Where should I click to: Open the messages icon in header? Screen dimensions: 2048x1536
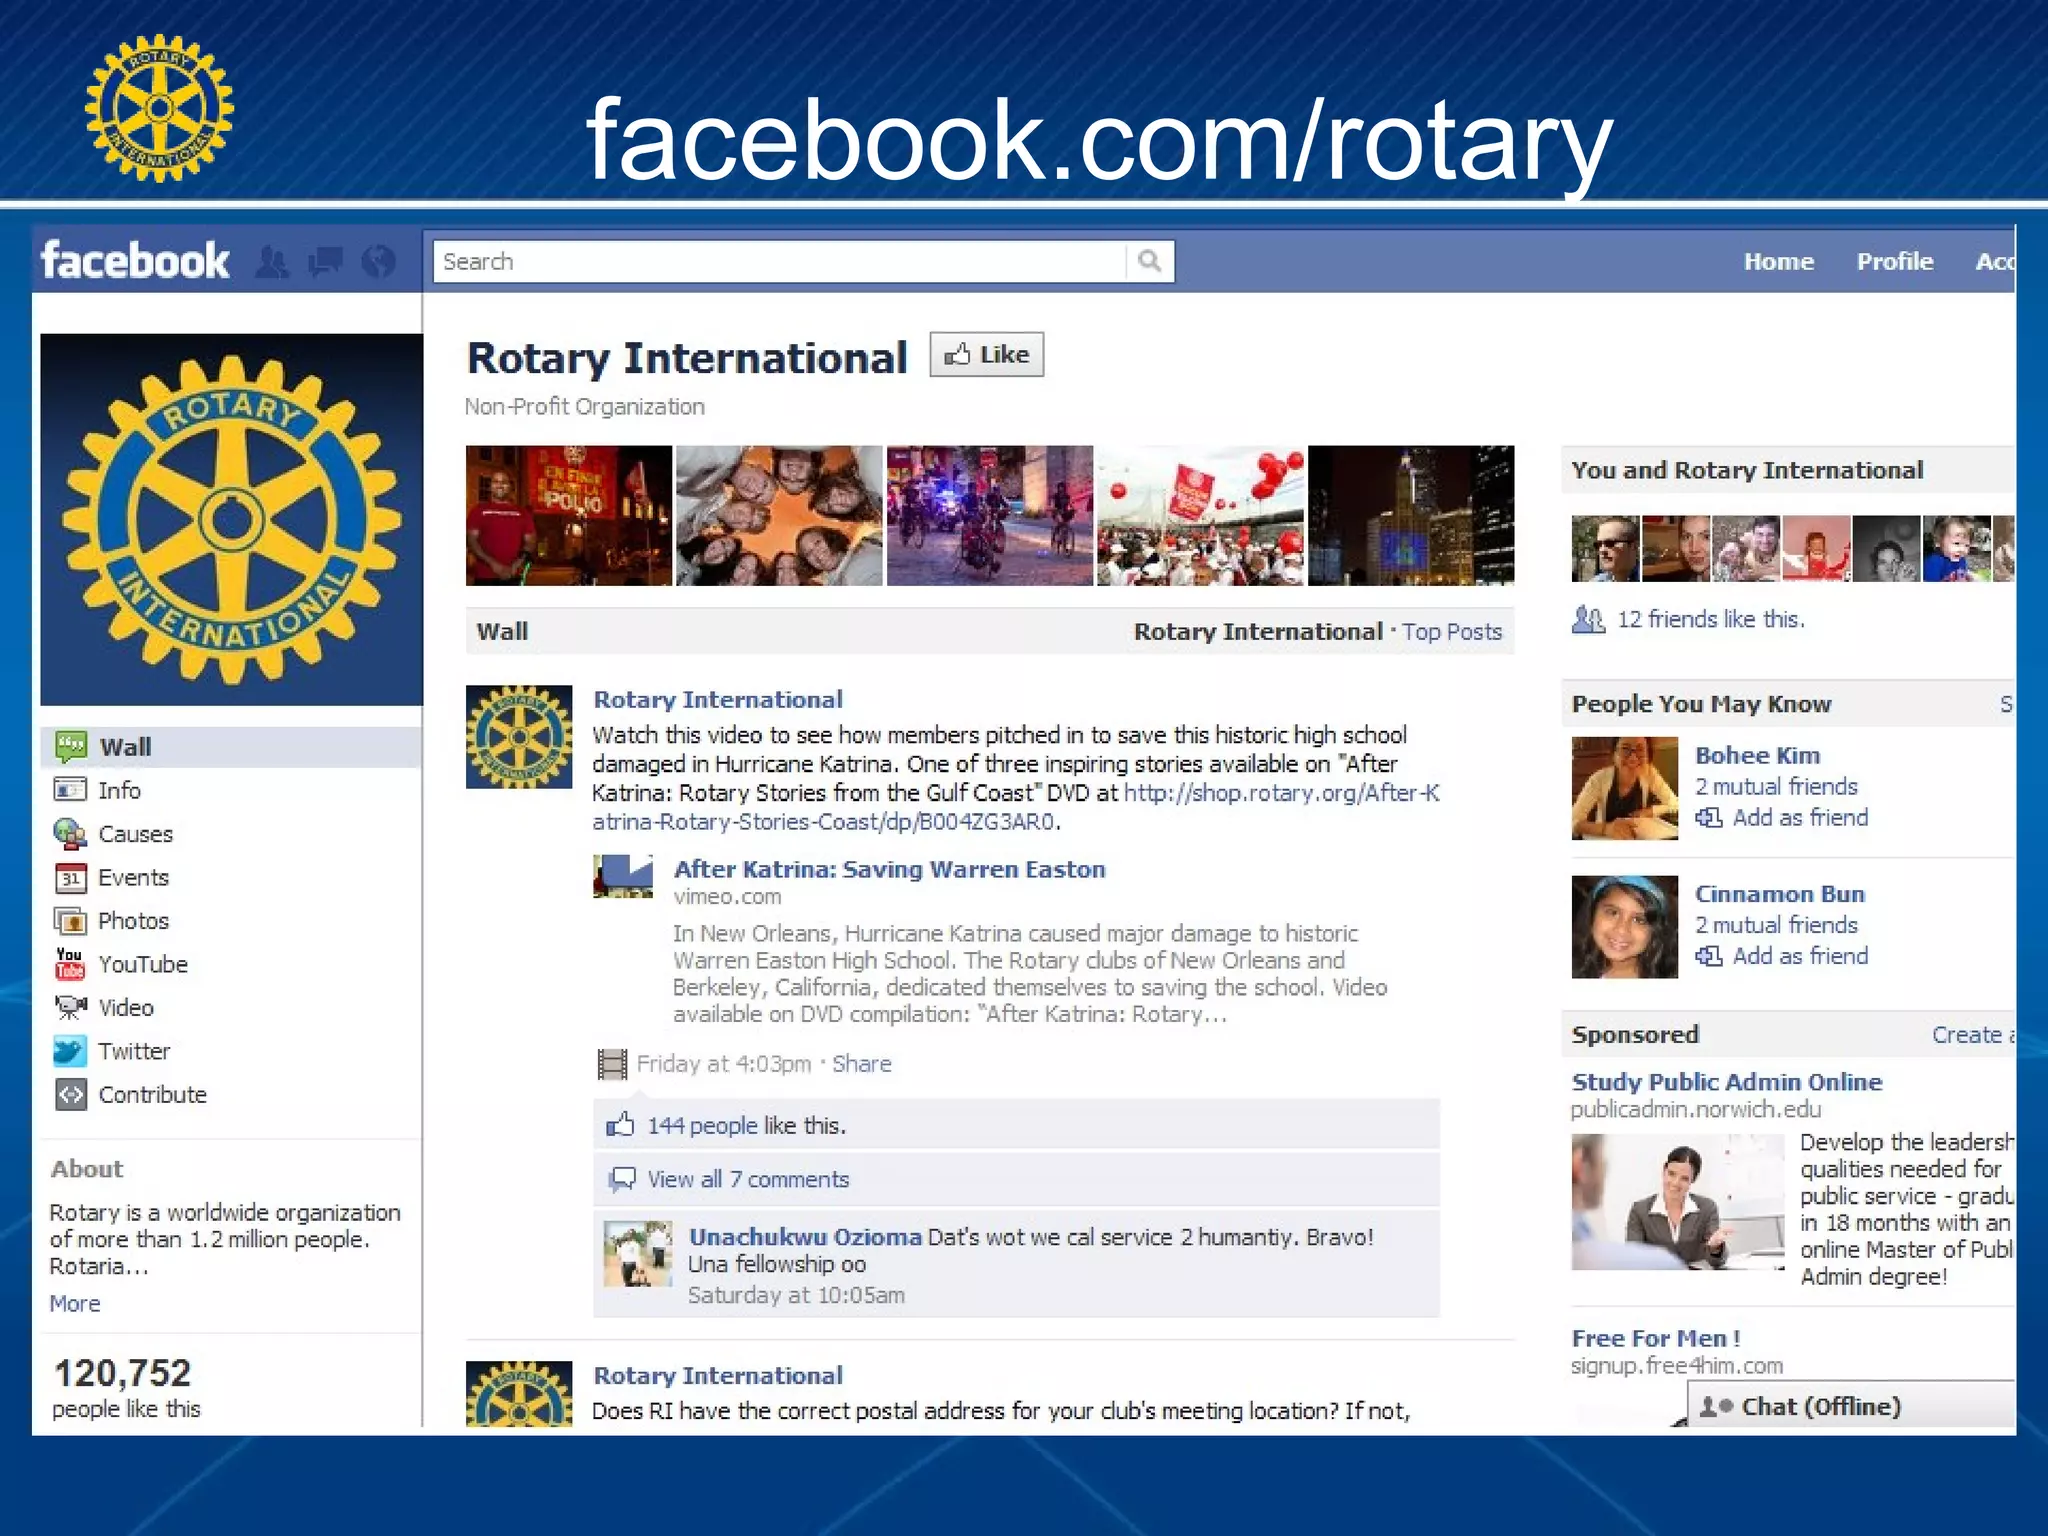coord(326,262)
